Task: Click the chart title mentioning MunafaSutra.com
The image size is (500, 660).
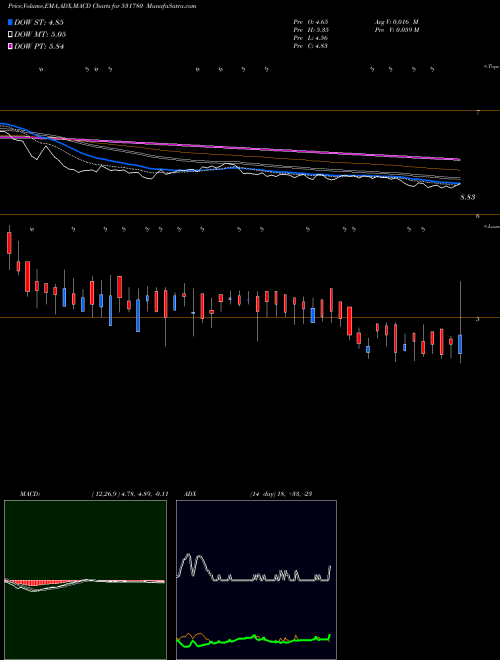Action: 102,6
